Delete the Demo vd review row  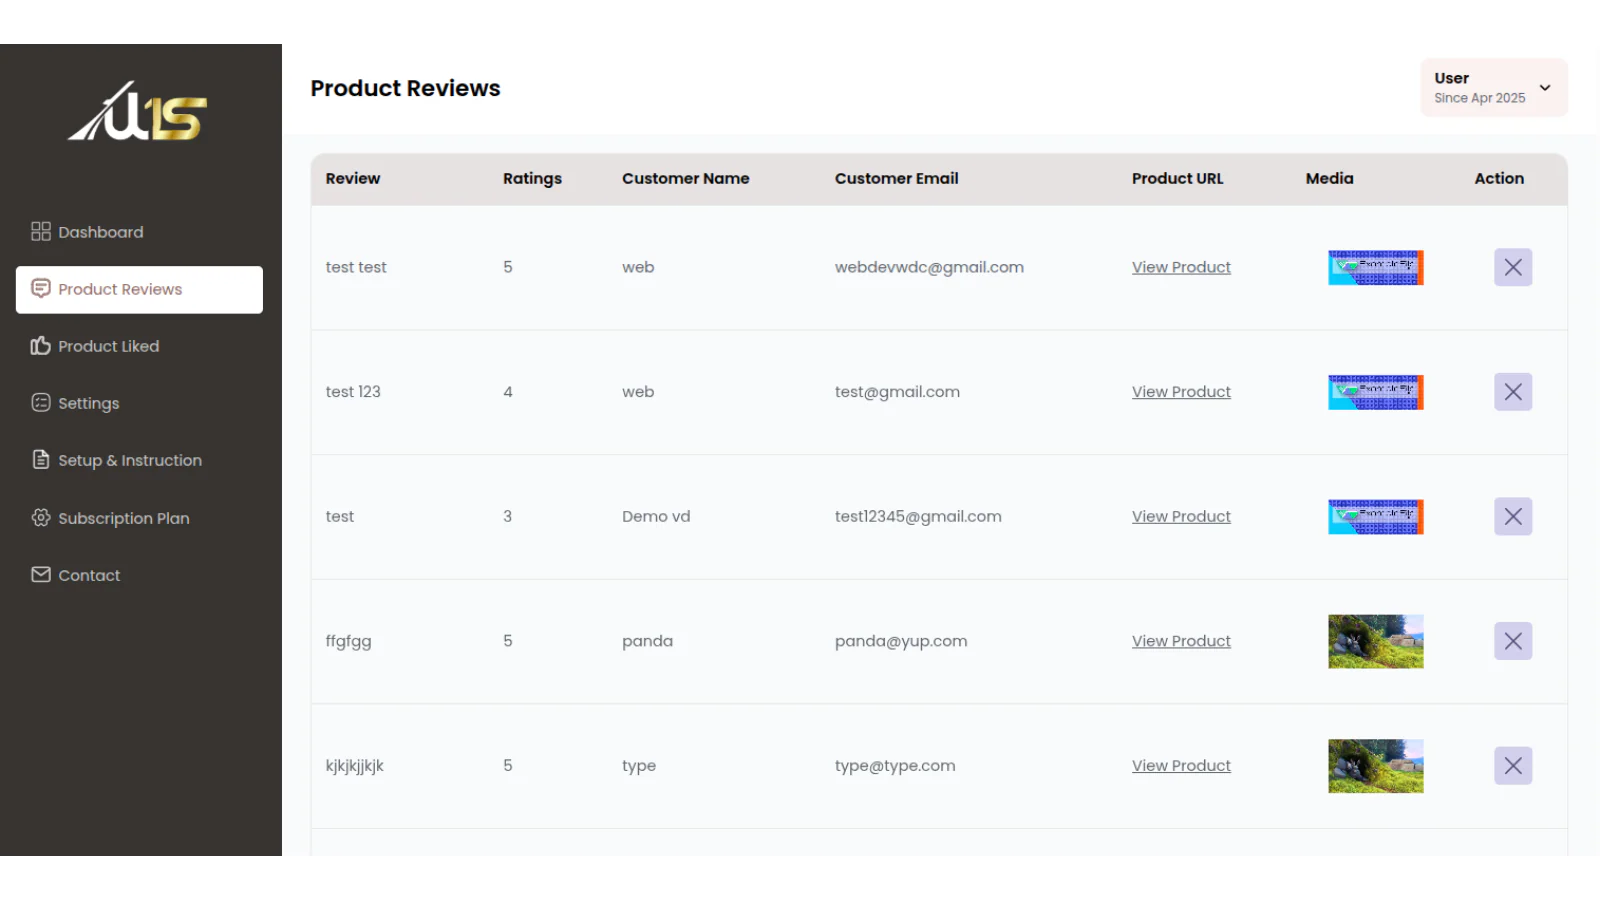click(1513, 517)
